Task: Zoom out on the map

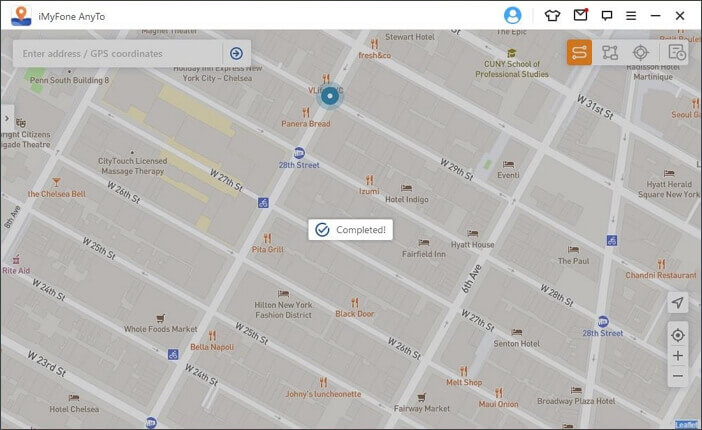Action: point(678,376)
